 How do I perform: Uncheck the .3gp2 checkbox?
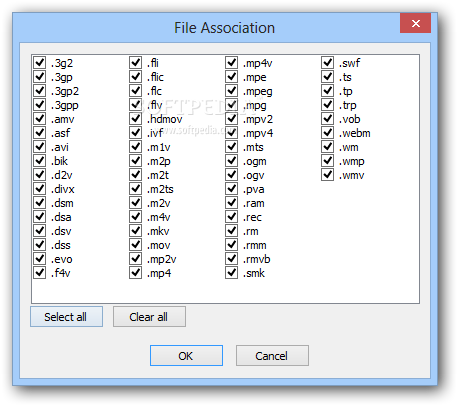pyautogui.click(x=40, y=91)
